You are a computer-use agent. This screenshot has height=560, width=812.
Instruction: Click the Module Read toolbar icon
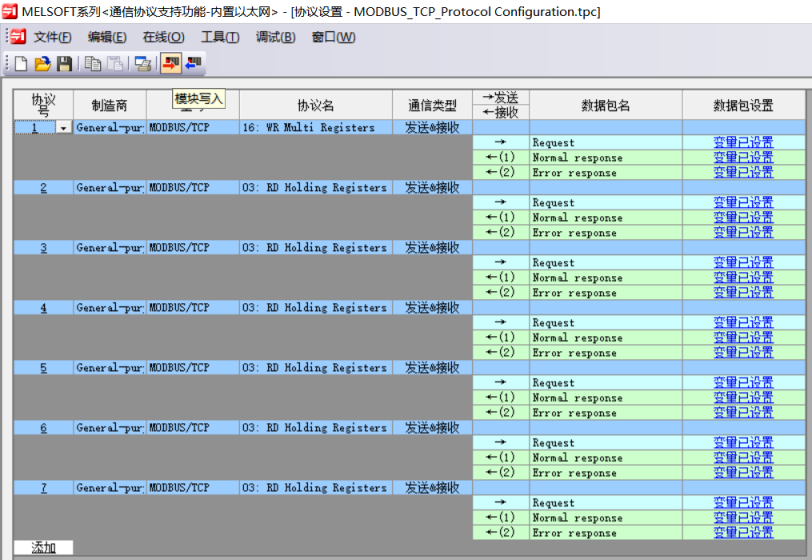click(x=193, y=64)
